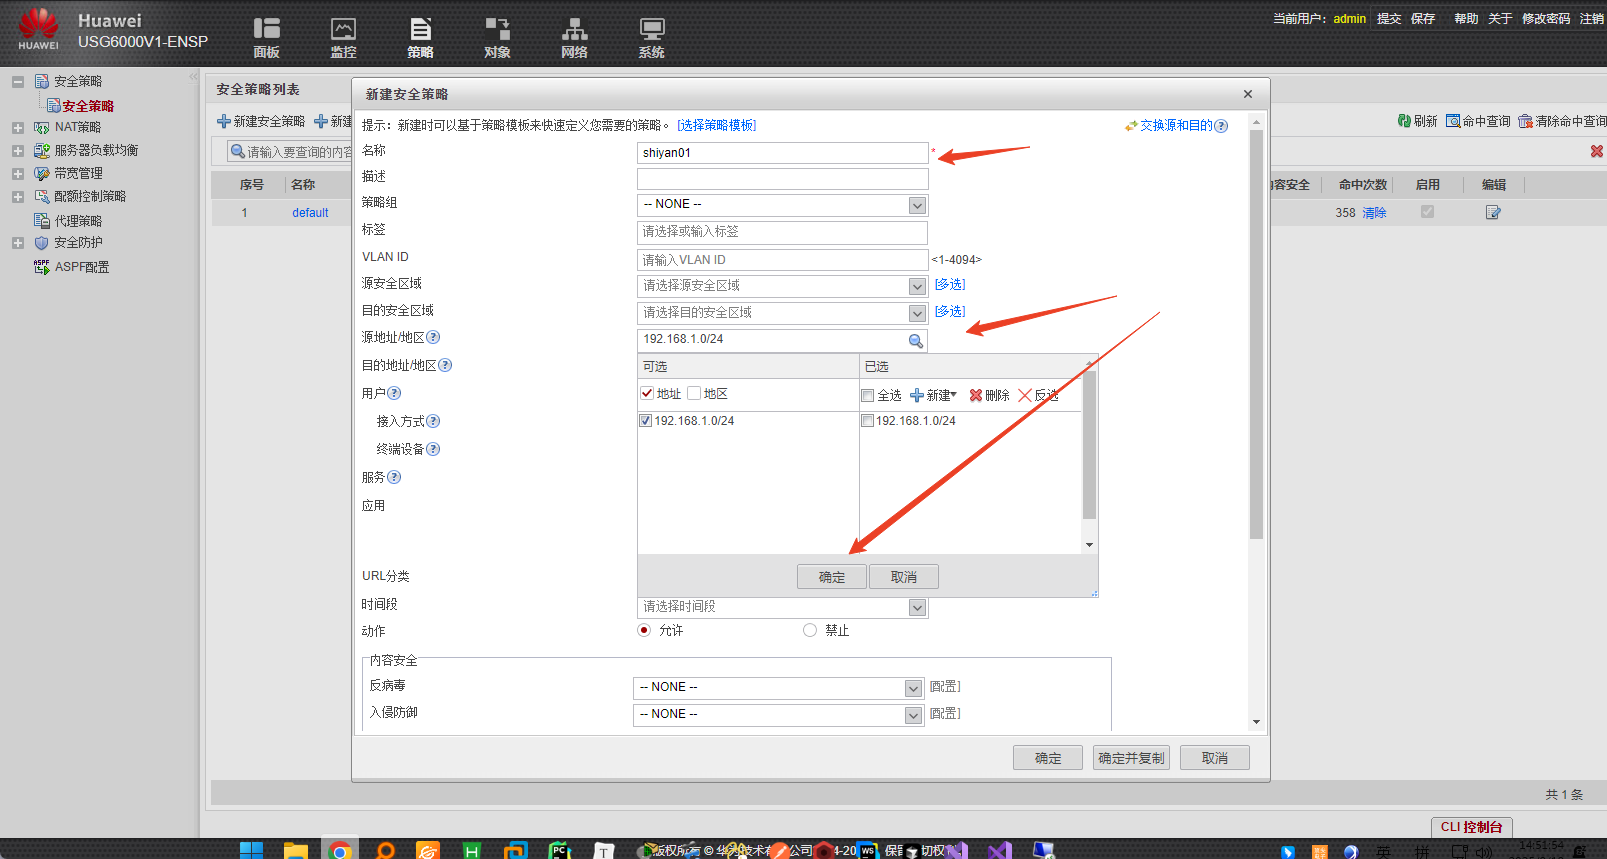Click the source address search magnifier icon
The width and height of the screenshot is (1607, 859).
tap(915, 341)
